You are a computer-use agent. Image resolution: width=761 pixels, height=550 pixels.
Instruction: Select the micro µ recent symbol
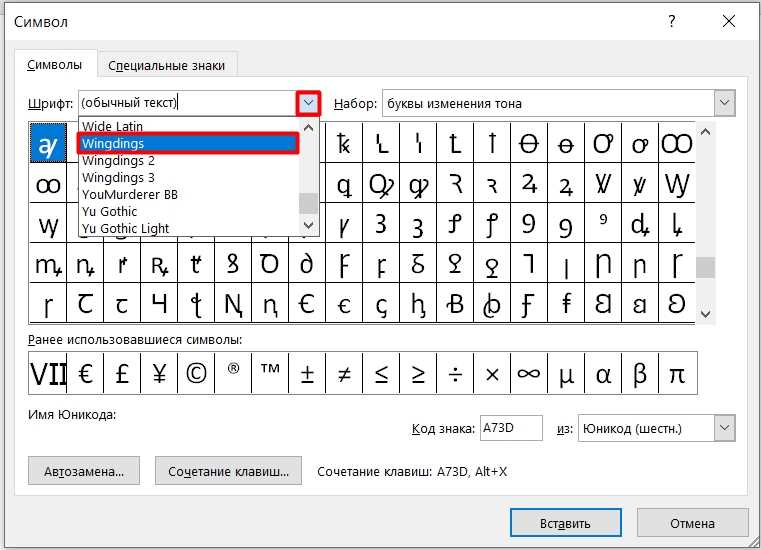pos(566,373)
